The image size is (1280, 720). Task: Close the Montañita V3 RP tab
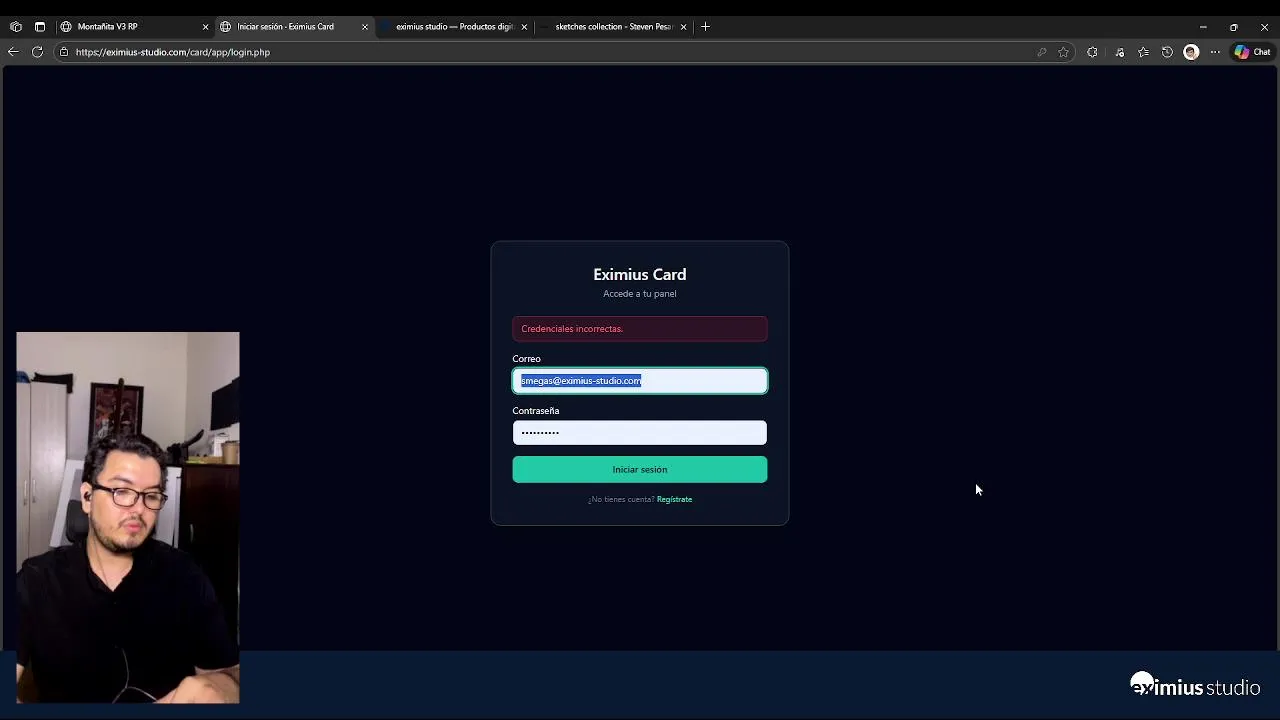tap(205, 27)
